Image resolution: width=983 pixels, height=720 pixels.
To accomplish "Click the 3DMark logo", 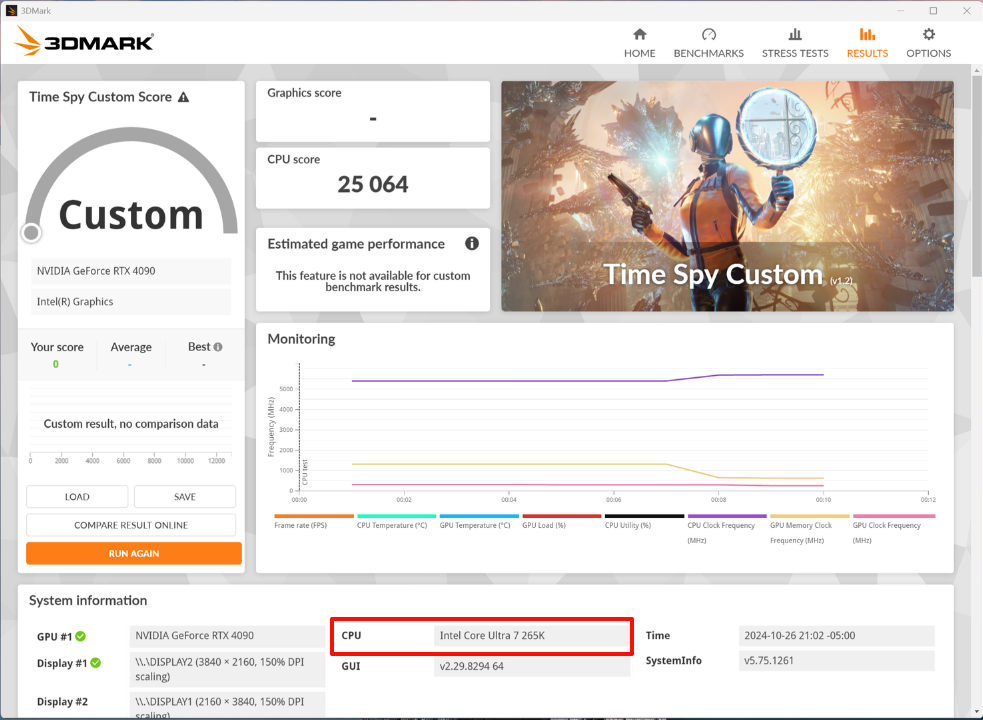I will click(84, 41).
